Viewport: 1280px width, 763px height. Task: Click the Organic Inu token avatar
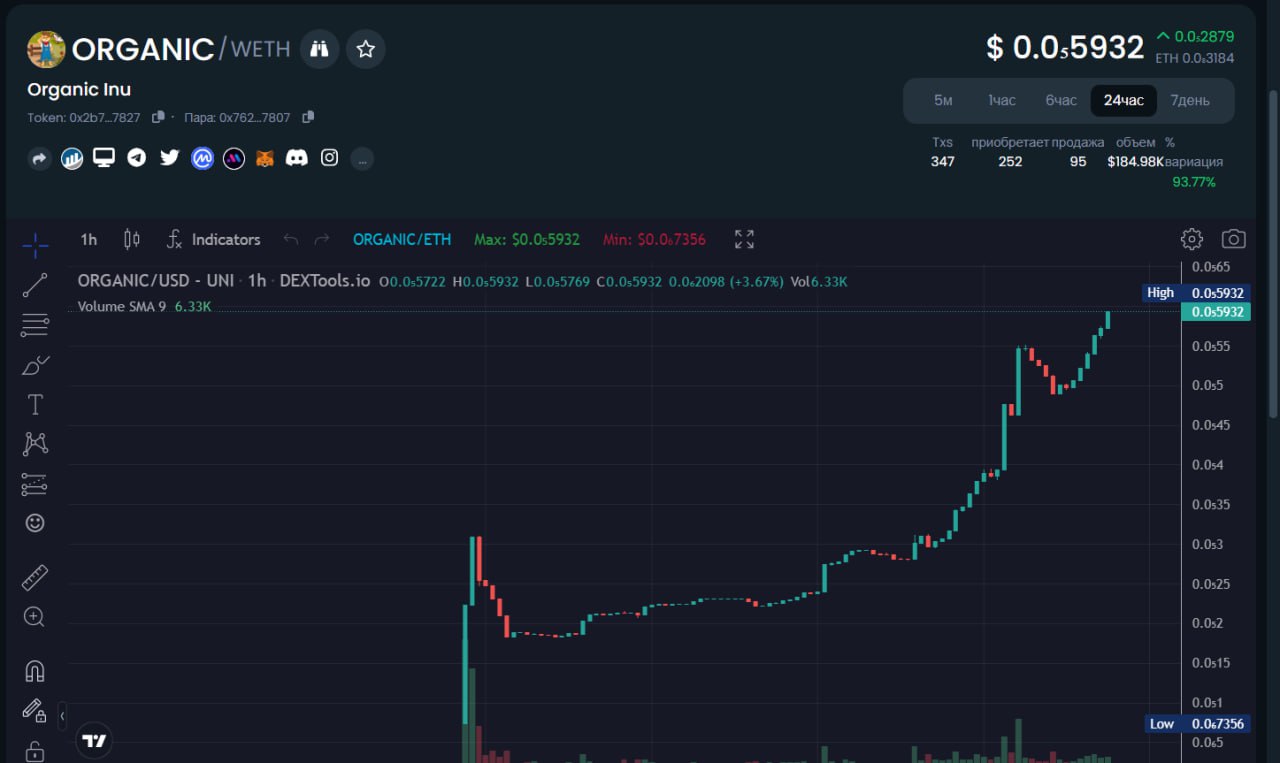point(46,49)
